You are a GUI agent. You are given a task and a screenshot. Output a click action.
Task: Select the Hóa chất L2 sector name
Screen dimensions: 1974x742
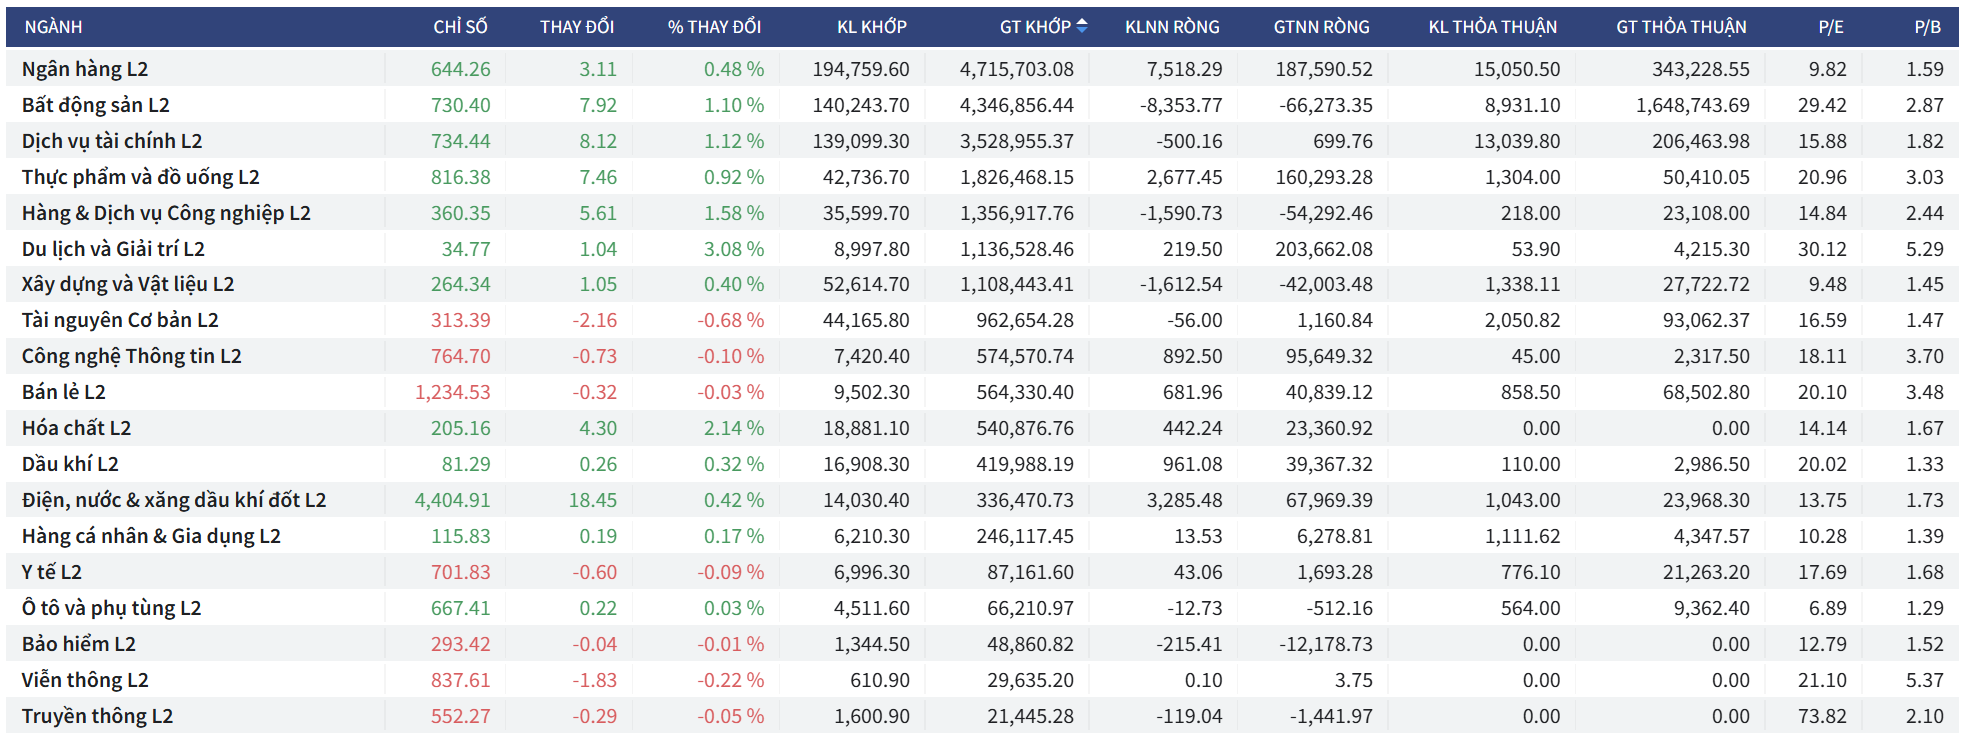[77, 428]
